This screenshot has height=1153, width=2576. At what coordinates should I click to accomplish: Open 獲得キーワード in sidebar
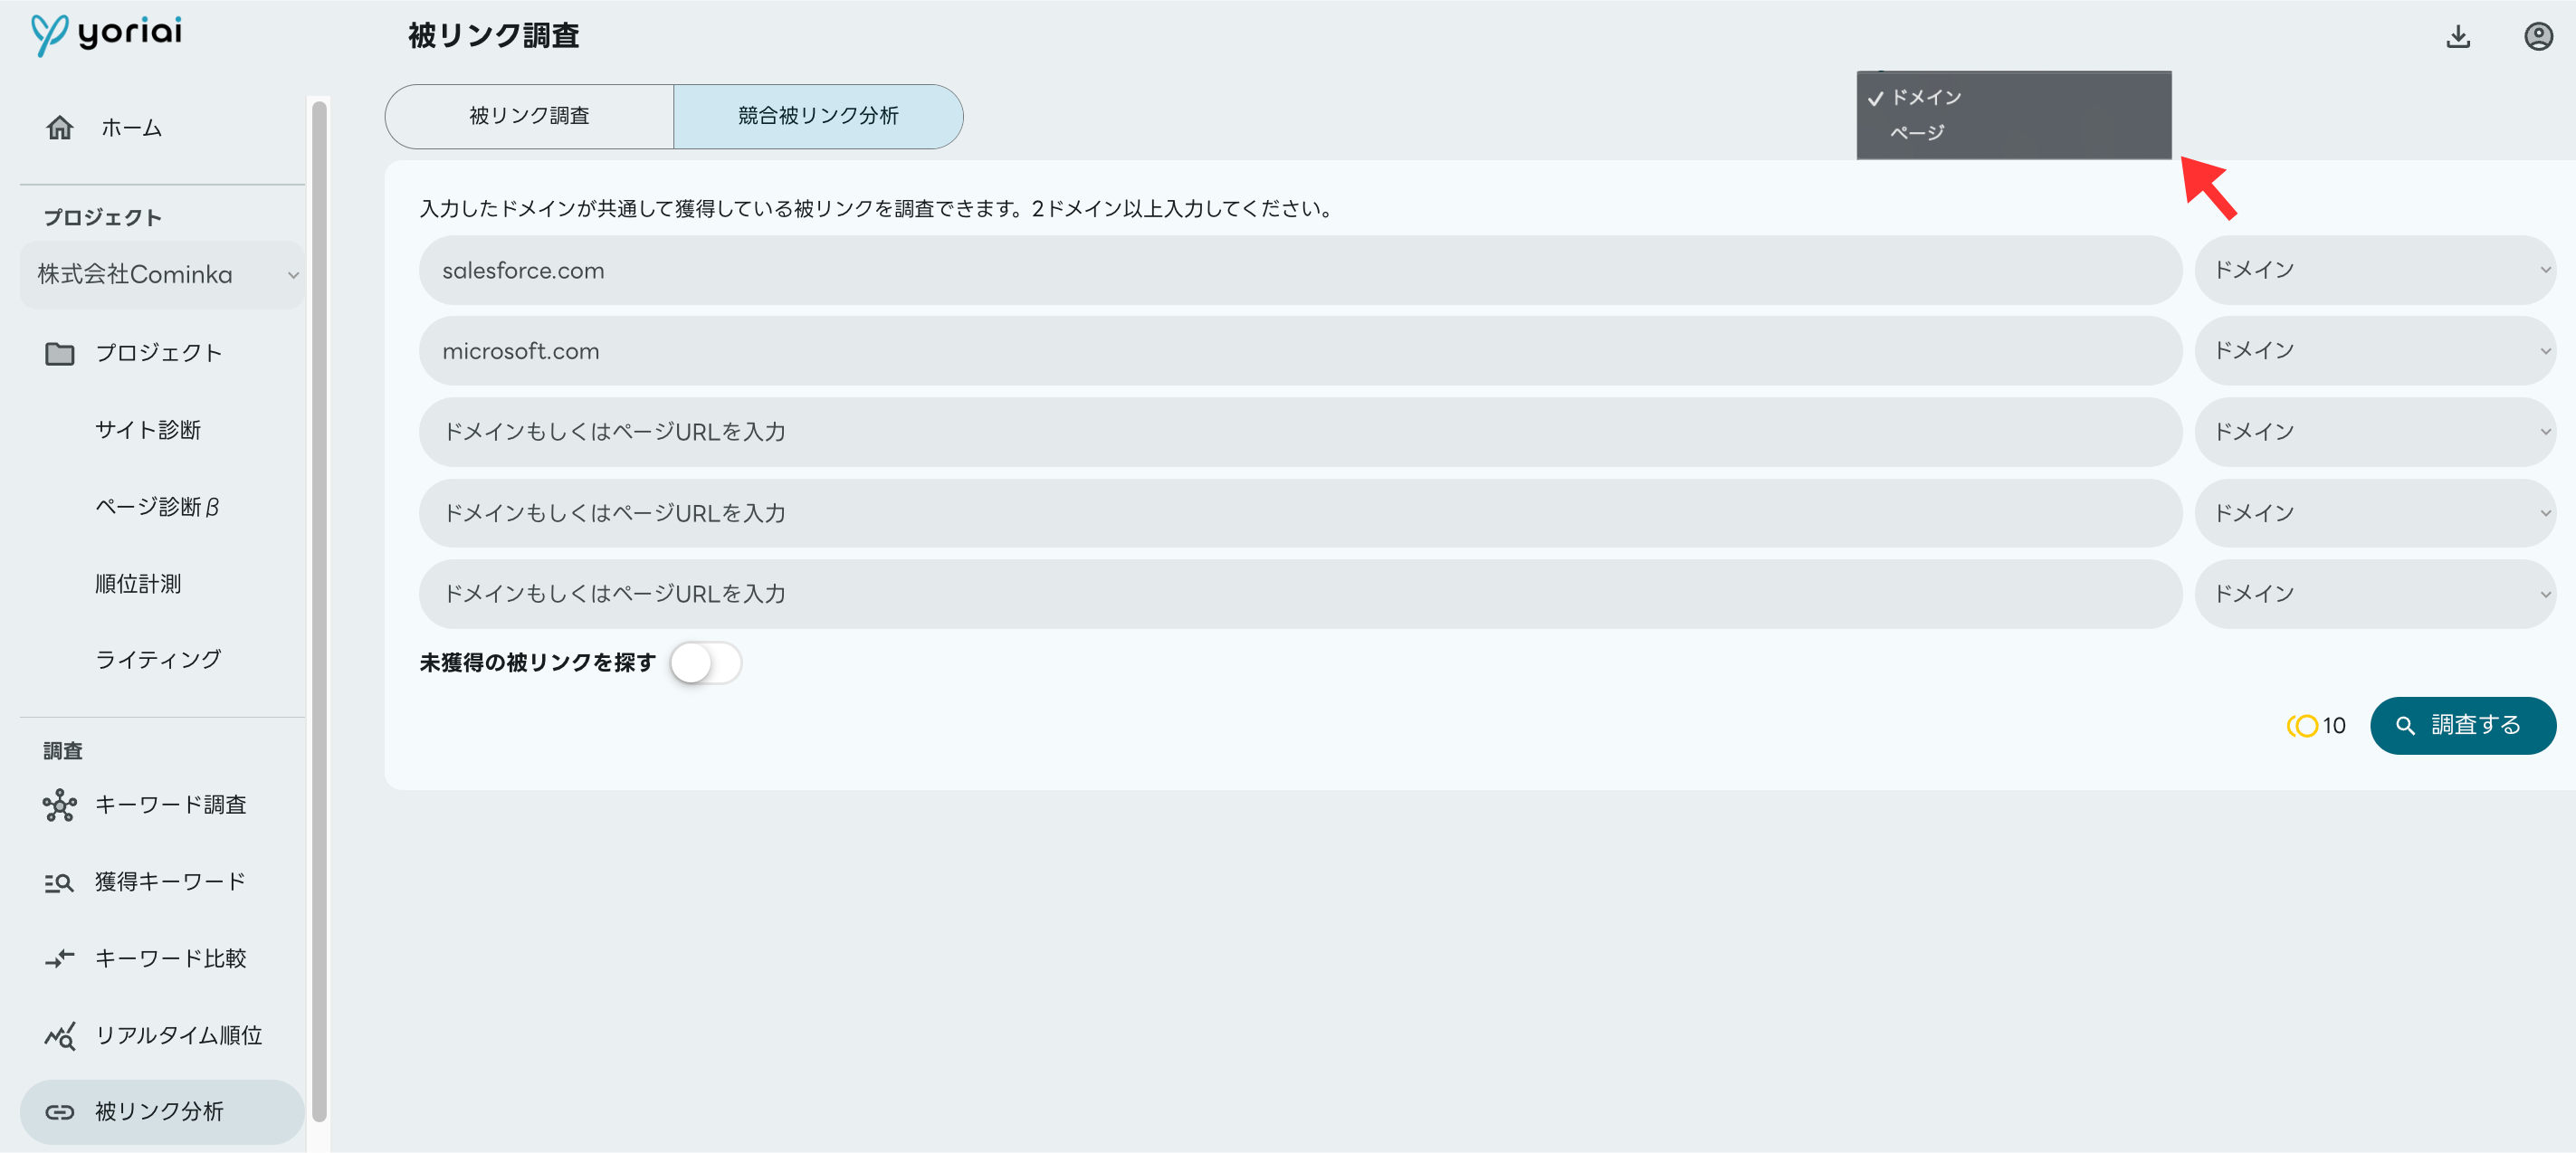(x=170, y=882)
